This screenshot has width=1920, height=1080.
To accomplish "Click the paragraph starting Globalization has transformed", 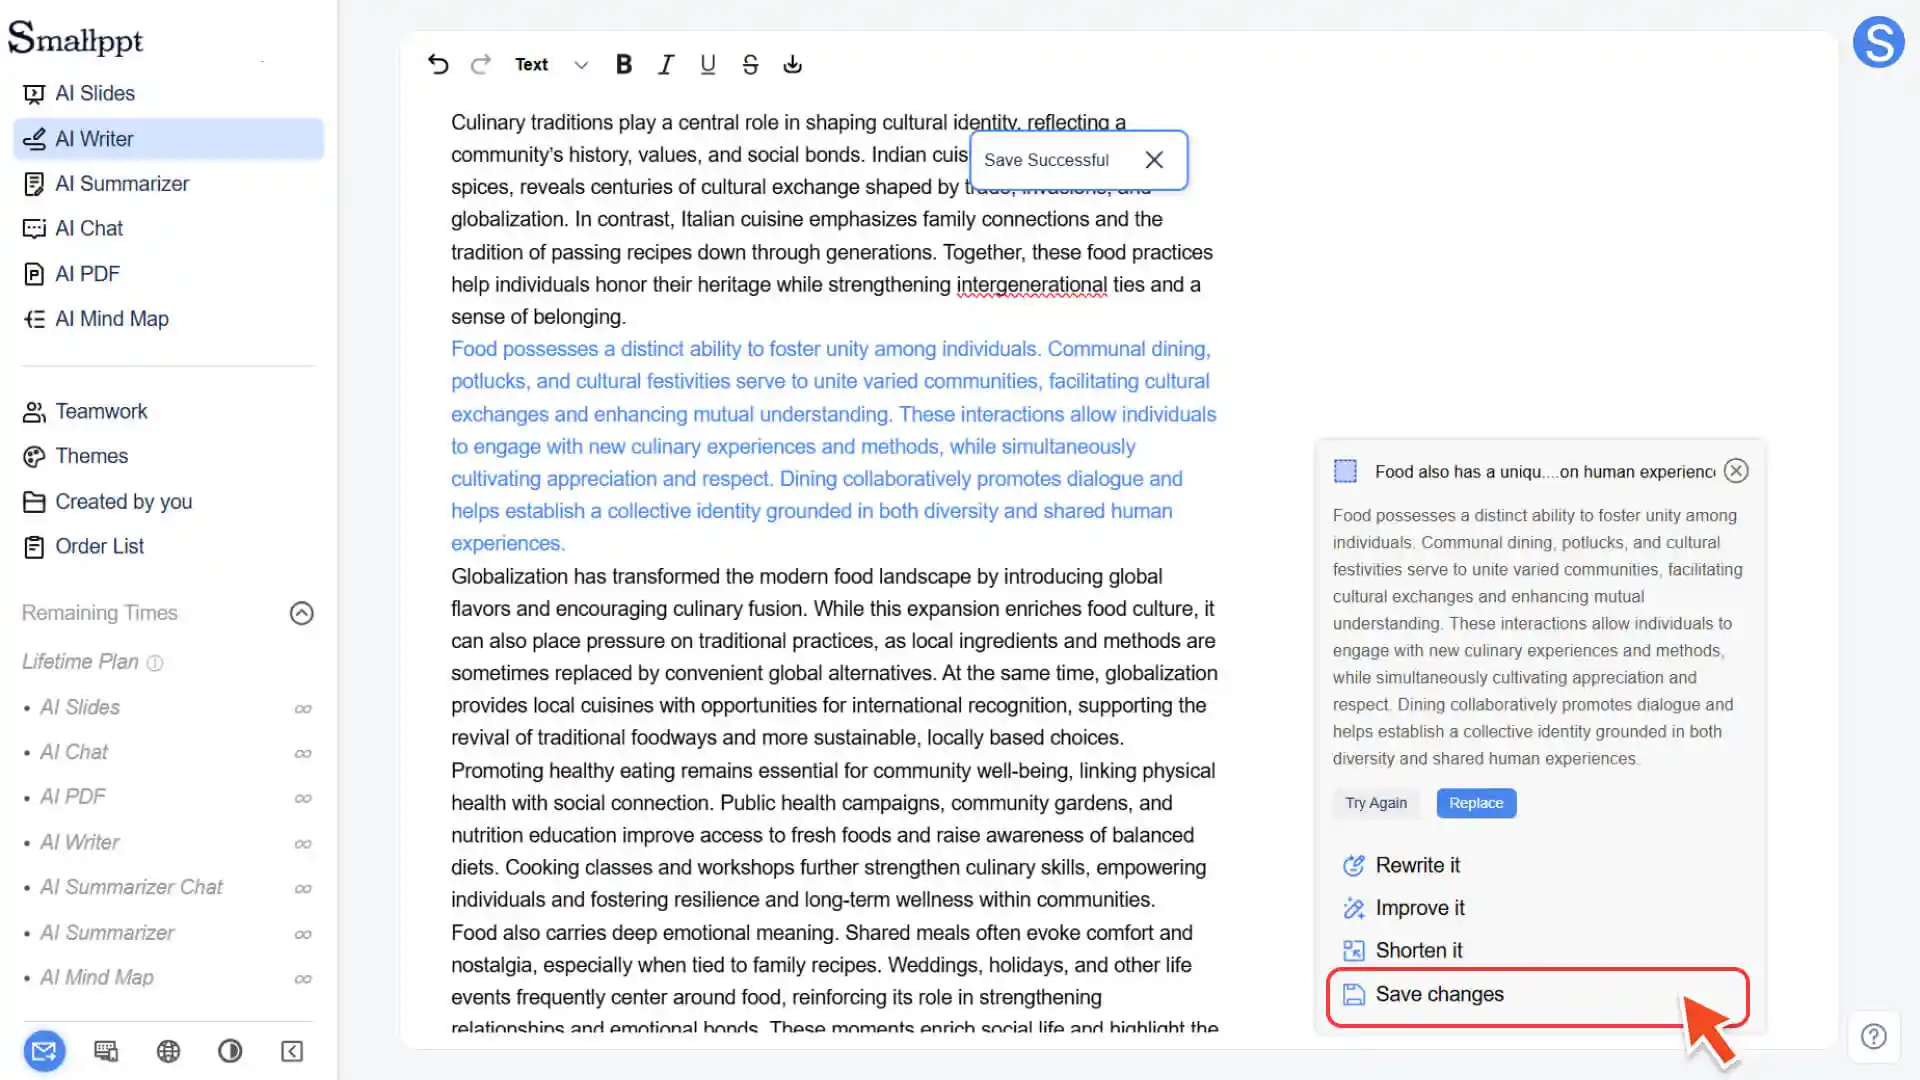I will coord(834,657).
